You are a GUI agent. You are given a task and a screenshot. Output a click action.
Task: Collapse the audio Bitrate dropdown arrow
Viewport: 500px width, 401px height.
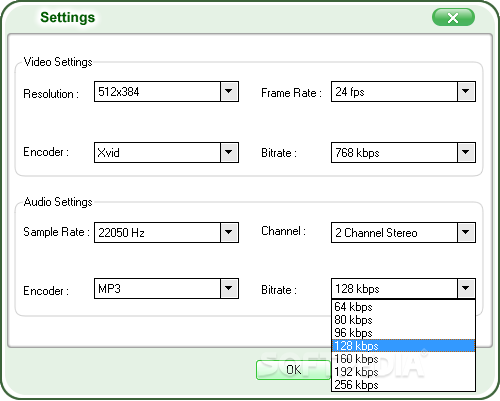[x=466, y=288]
